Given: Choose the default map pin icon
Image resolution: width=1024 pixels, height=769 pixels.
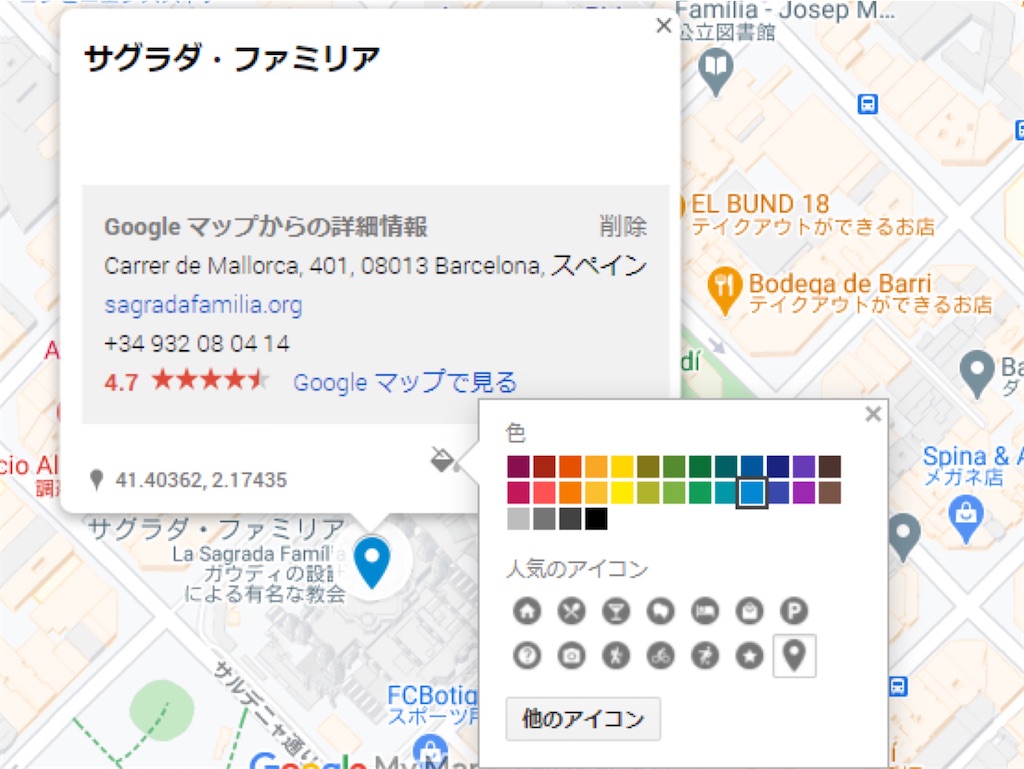Looking at the screenshot, I should (794, 655).
